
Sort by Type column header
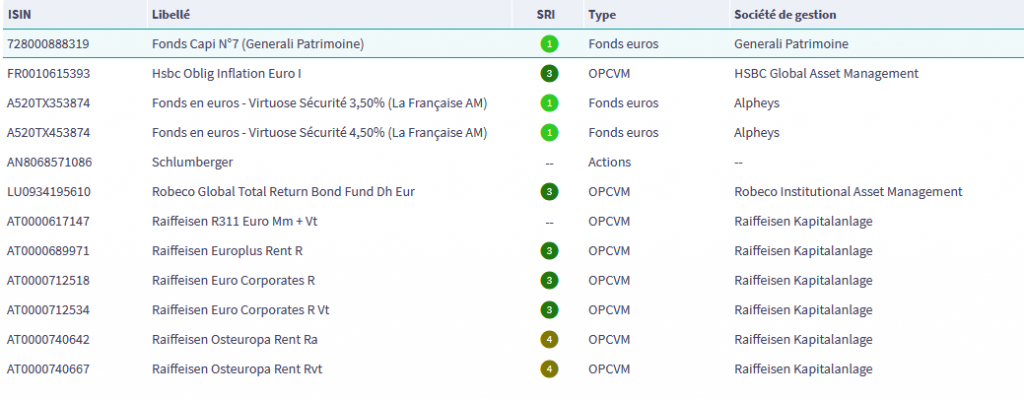pyautogui.click(x=601, y=15)
